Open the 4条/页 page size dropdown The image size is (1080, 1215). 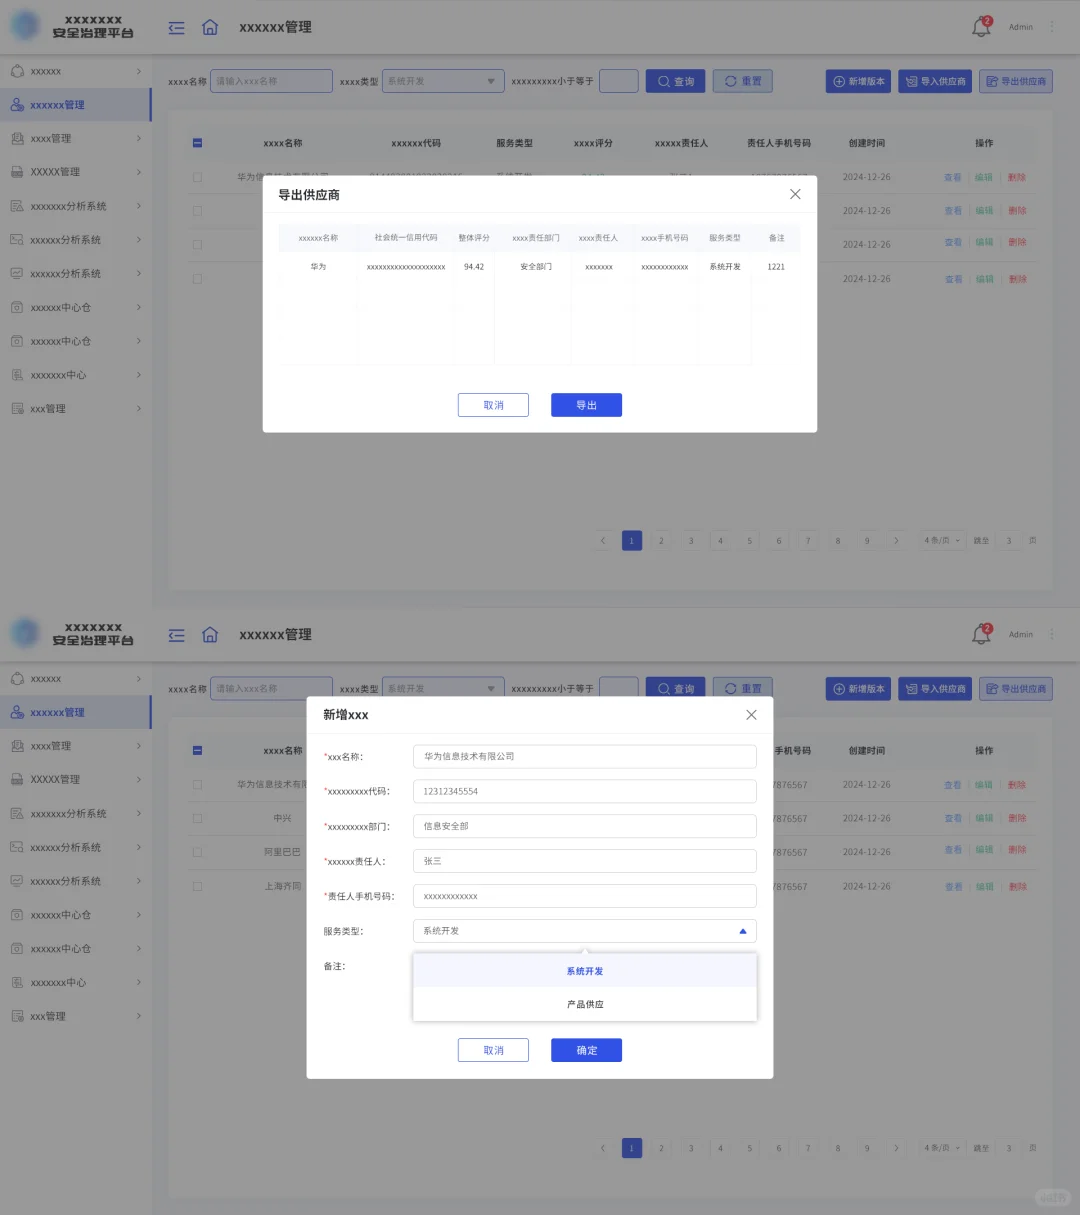point(941,540)
